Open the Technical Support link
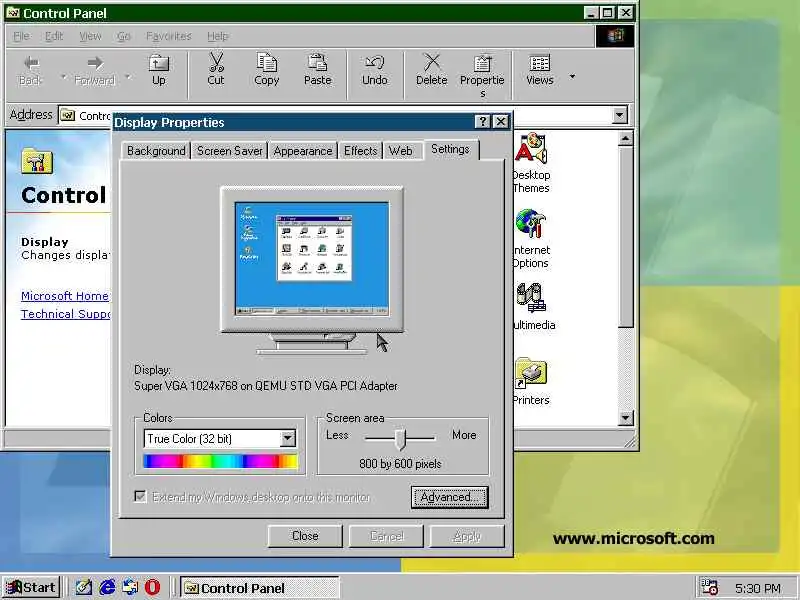The width and height of the screenshot is (800, 600). pyautogui.click(x=65, y=314)
